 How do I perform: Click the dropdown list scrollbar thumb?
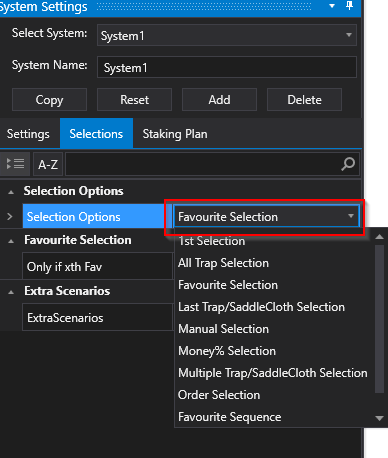(379, 319)
